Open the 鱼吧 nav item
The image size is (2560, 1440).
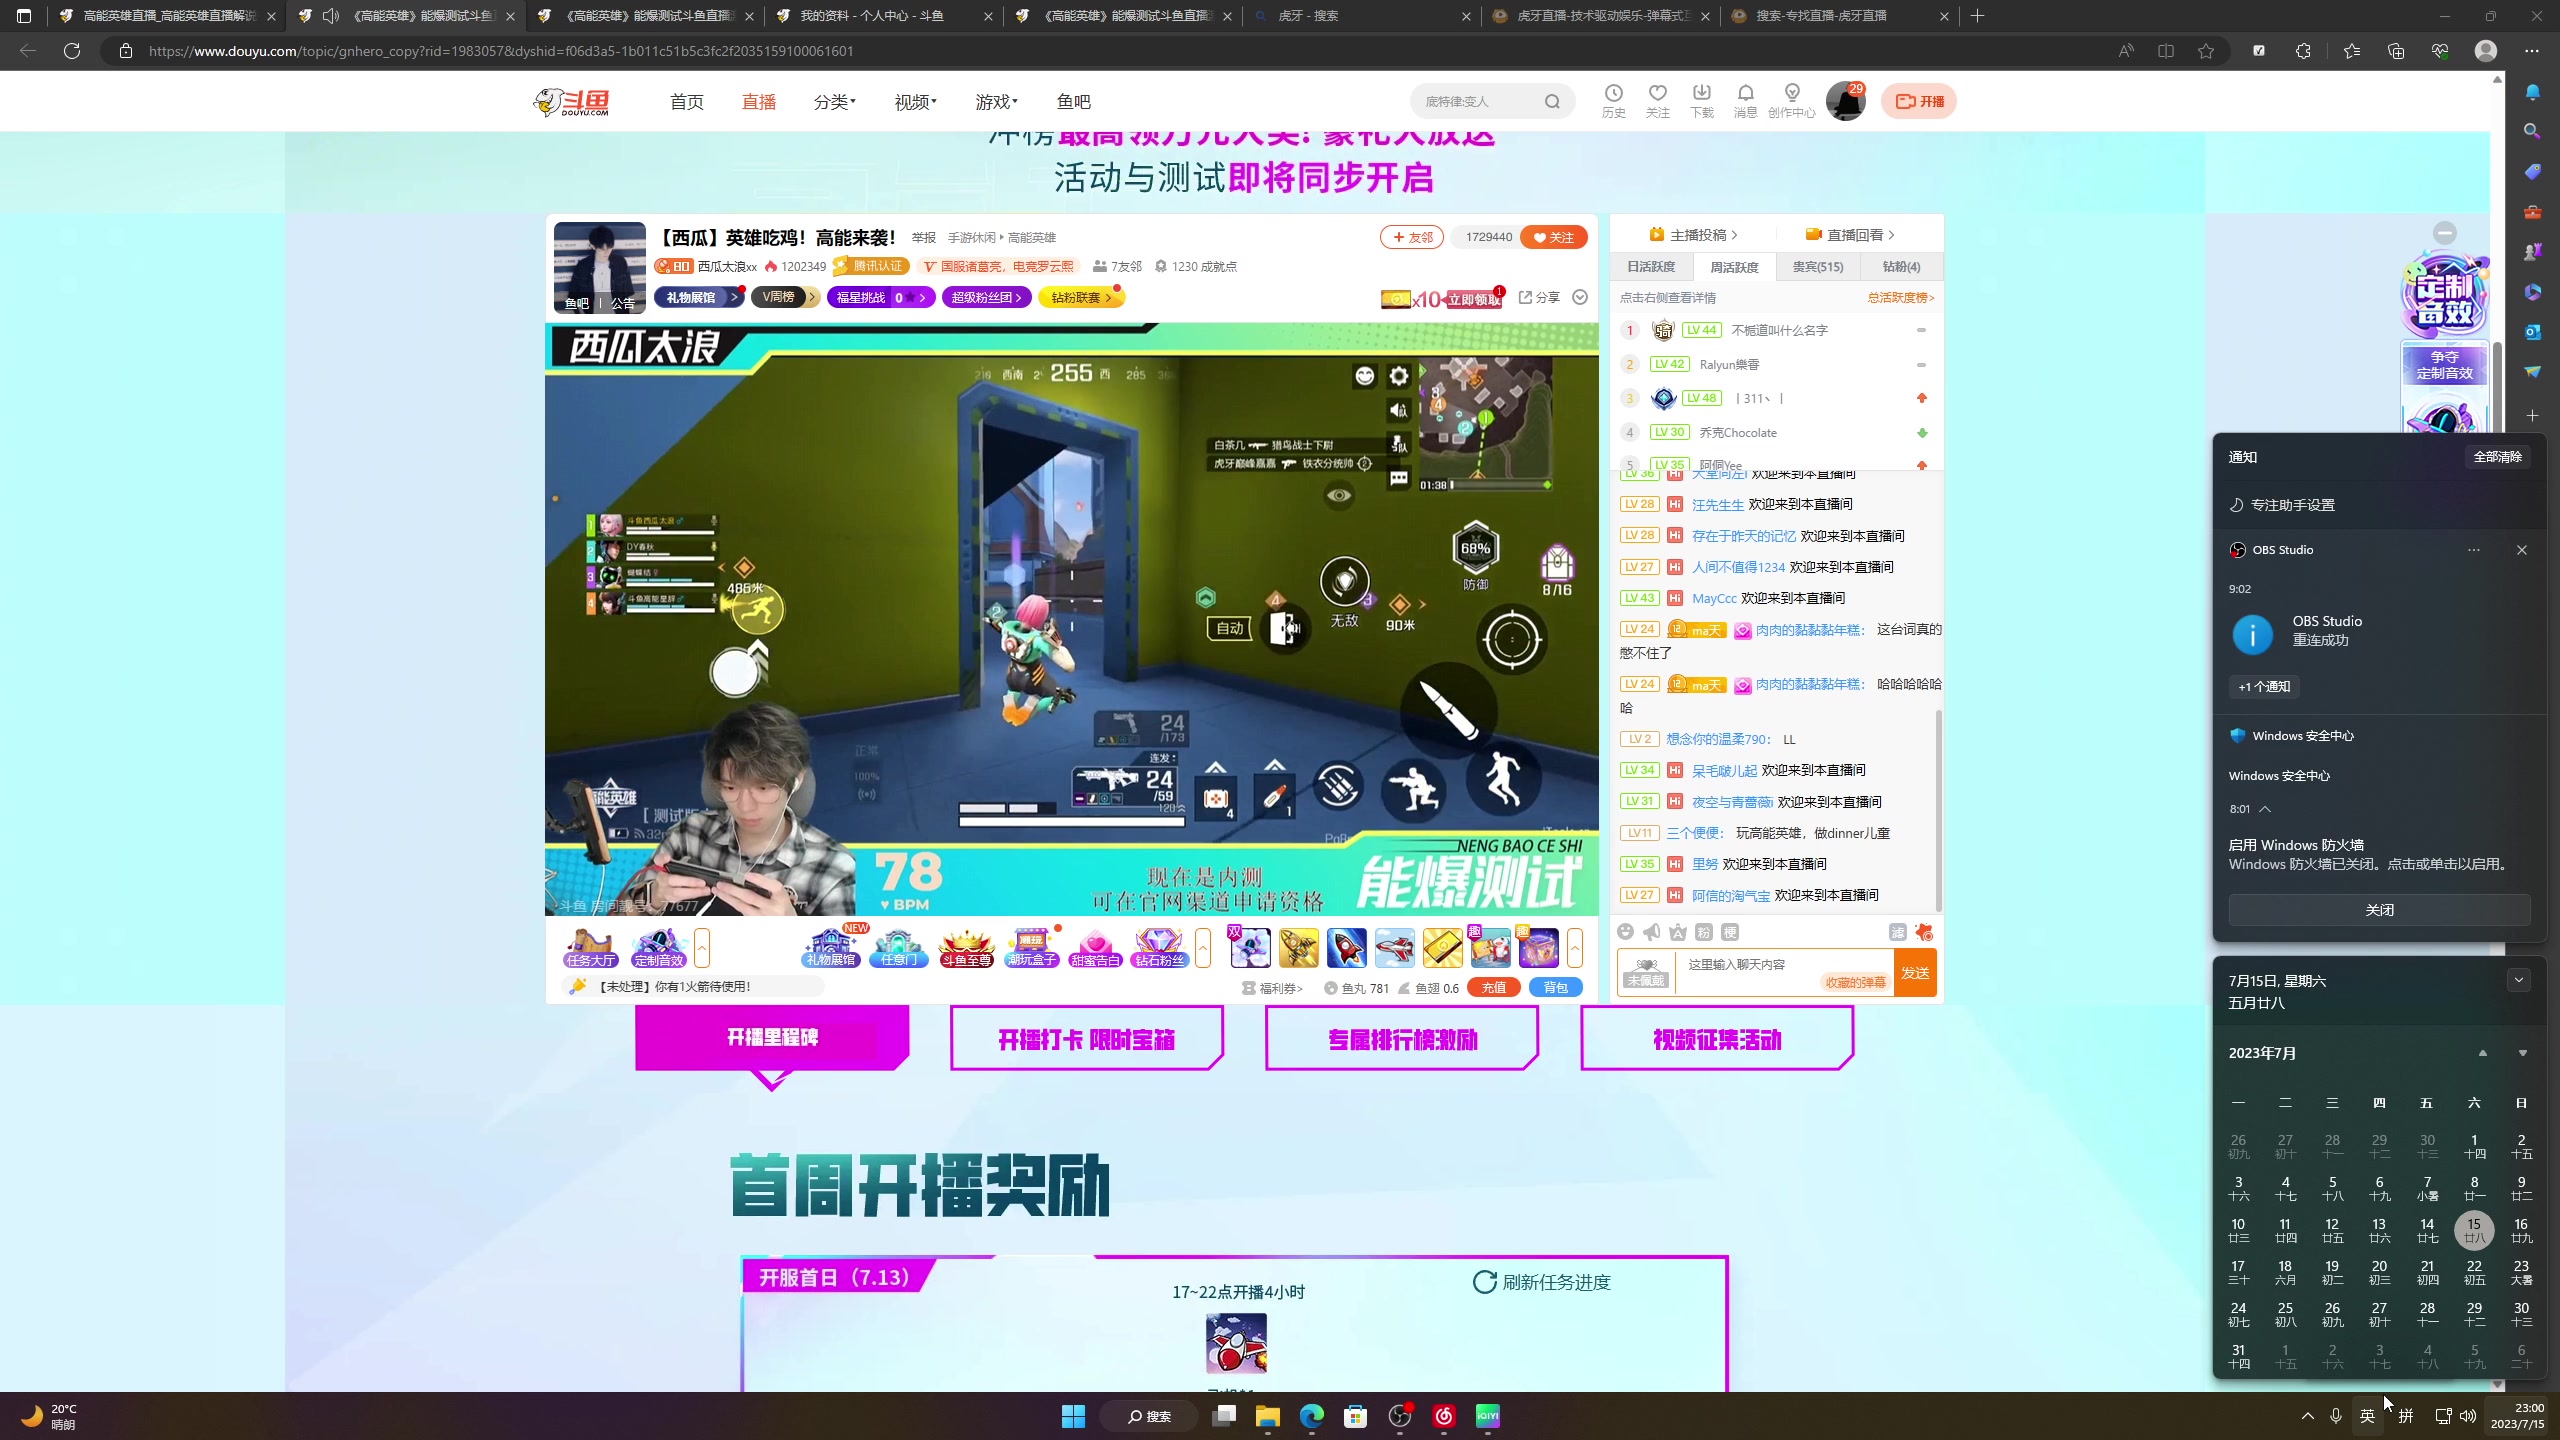(1073, 102)
